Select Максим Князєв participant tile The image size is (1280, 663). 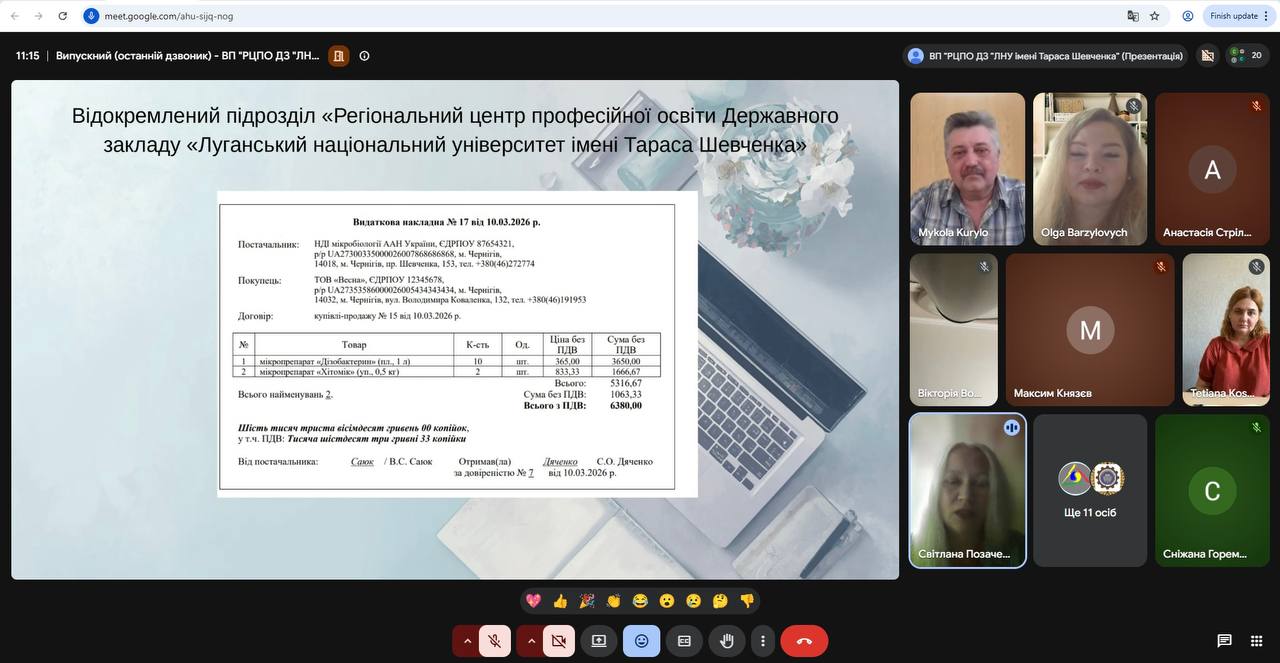(1090, 329)
